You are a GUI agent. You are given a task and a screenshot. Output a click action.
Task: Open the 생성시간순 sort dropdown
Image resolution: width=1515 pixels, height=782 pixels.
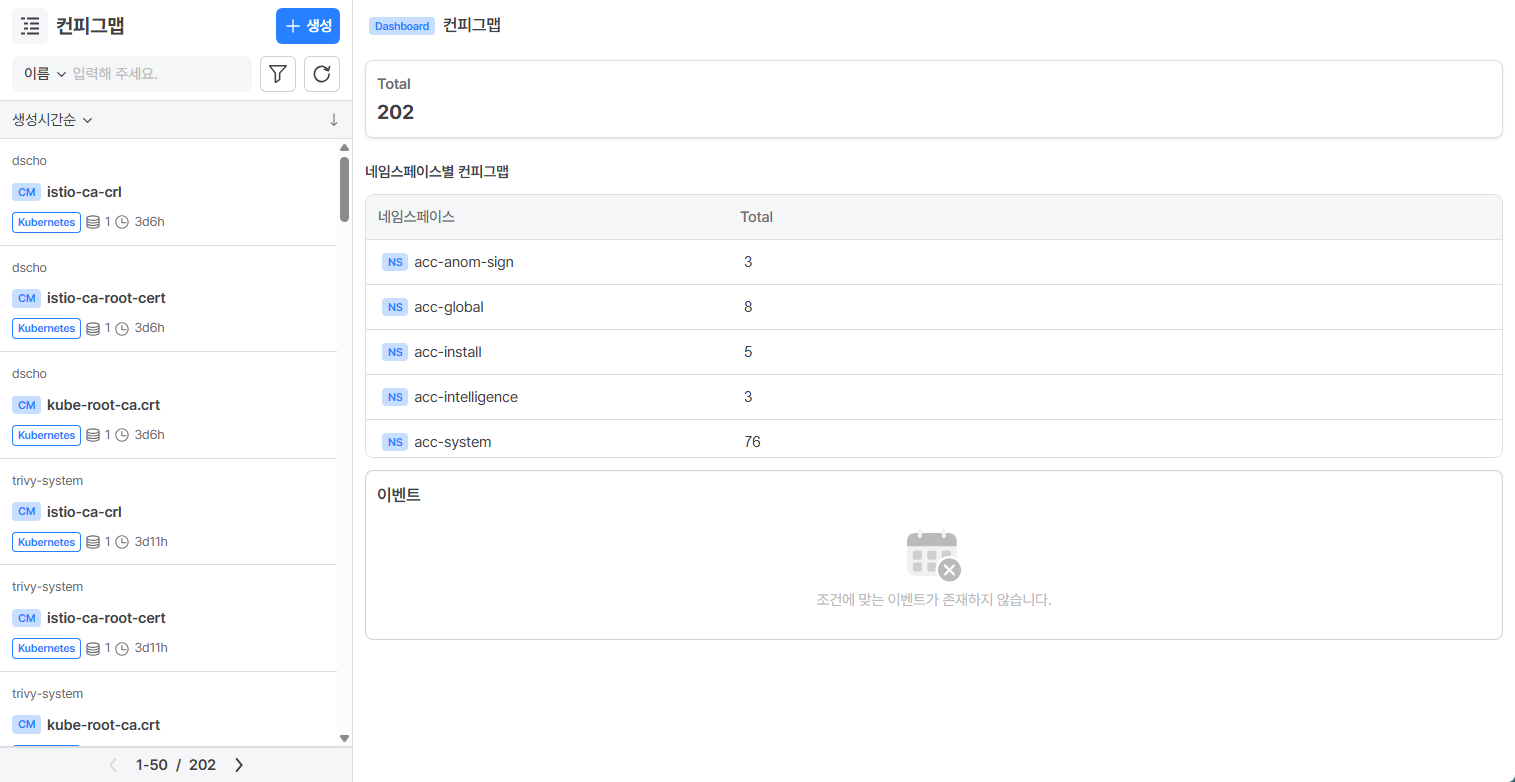click(x=52, y=120)
